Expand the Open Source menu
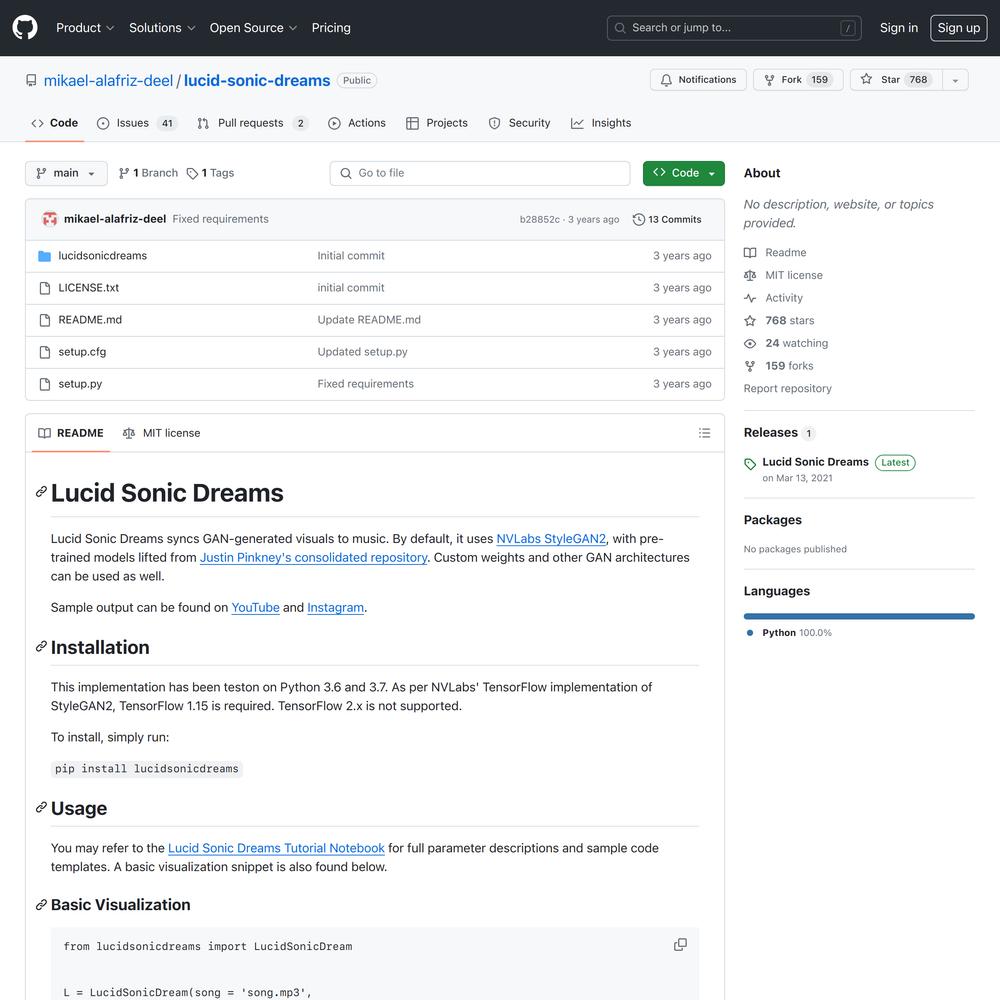The height and width of the screenshot is (1000, 1000). point(253,28)
